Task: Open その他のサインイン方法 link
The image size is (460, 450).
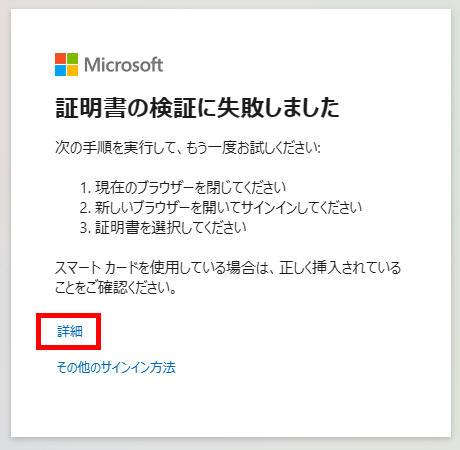Action: coord(116,367)
